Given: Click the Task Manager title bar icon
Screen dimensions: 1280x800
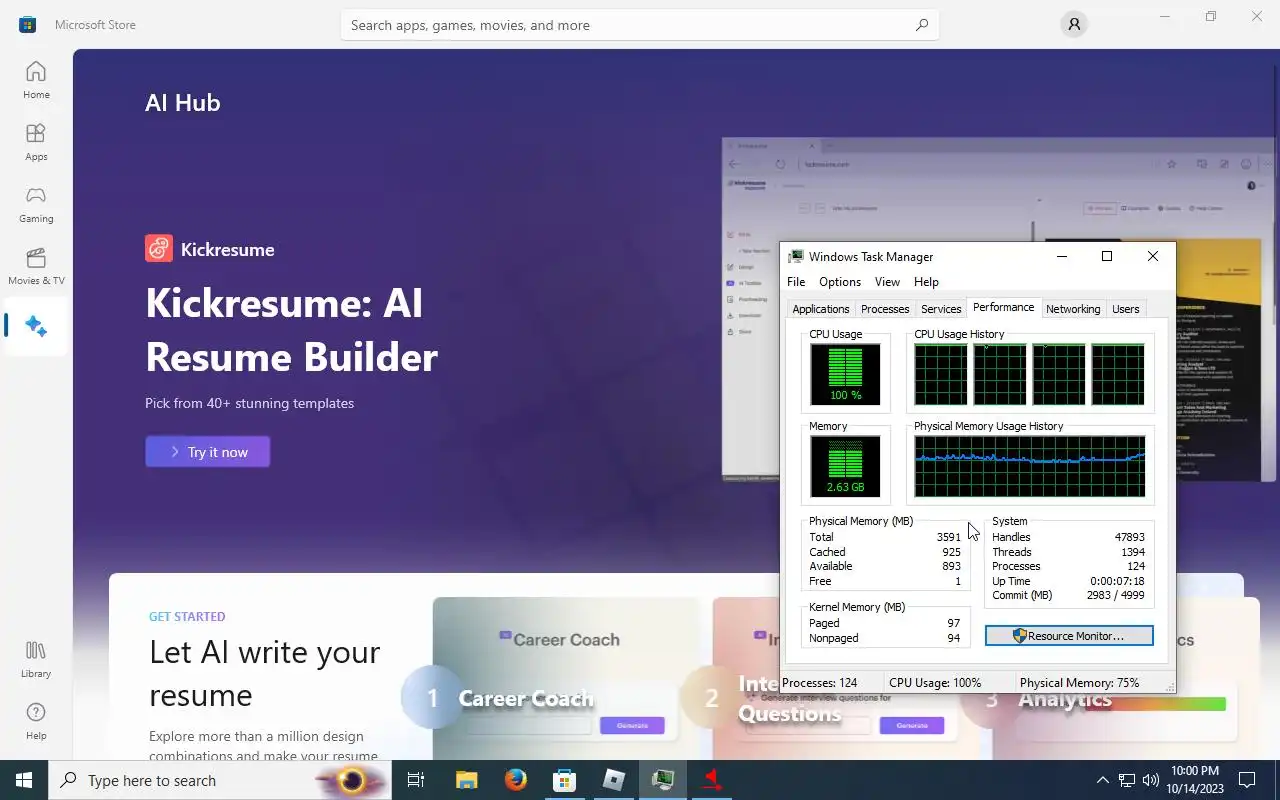Looking at the screenshot, I should 796,257.
